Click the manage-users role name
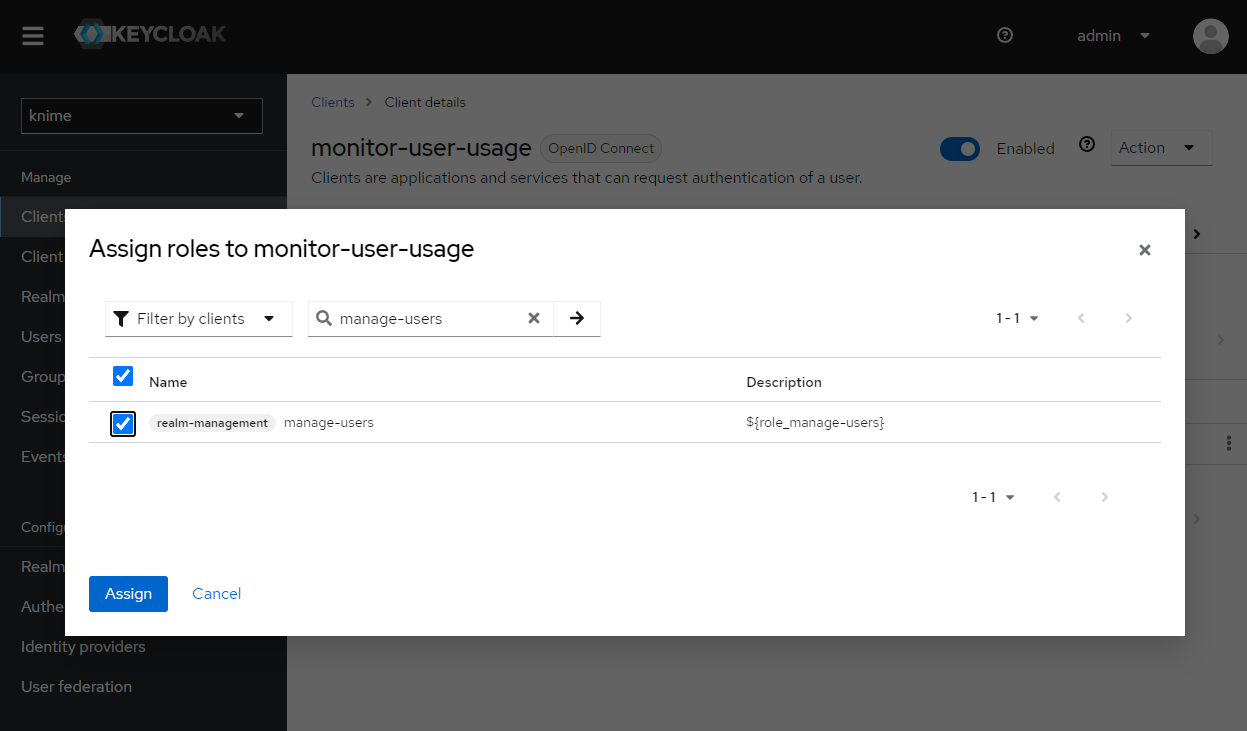The image size is (1247, 731). [329, 423]
